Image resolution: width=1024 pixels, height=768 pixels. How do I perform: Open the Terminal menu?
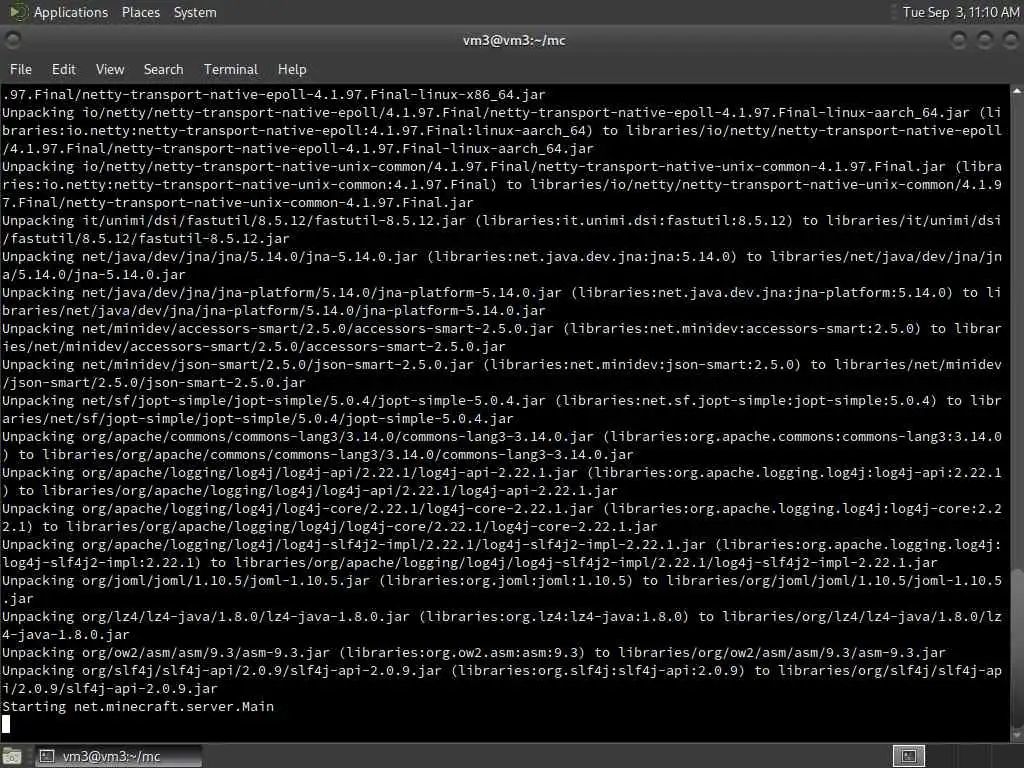(x=231, y=69)
